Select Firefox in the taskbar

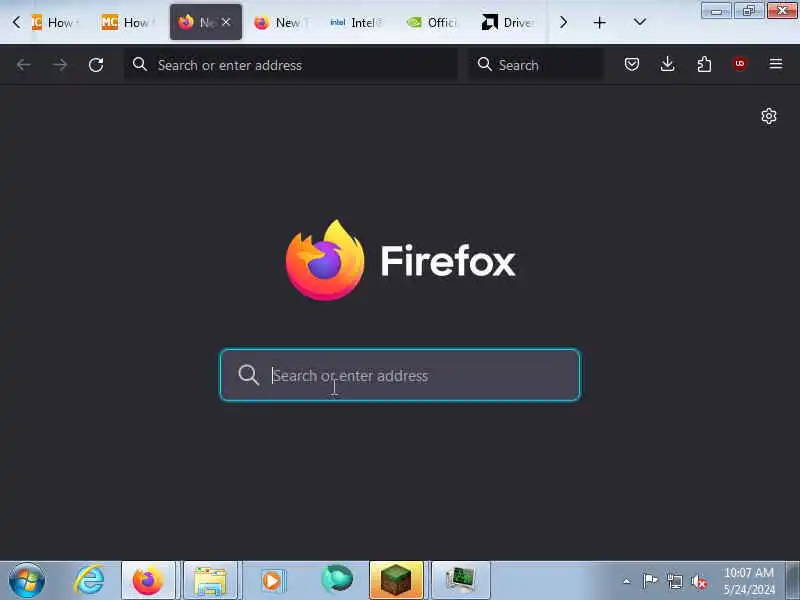click(148, 581)
